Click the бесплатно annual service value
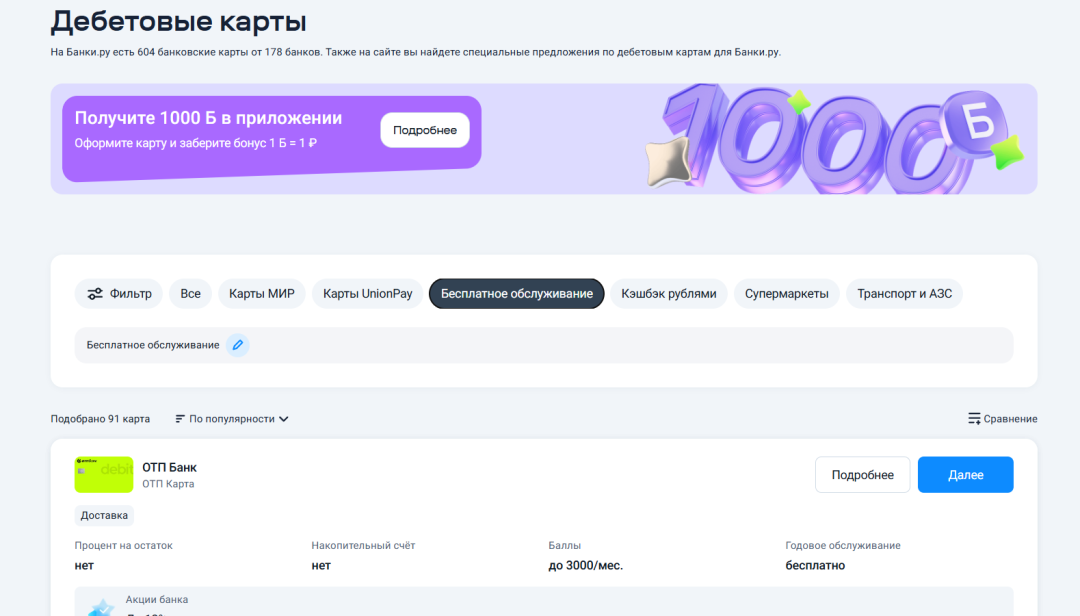The height and width of the screenshot is (616, 1080). 815,566
